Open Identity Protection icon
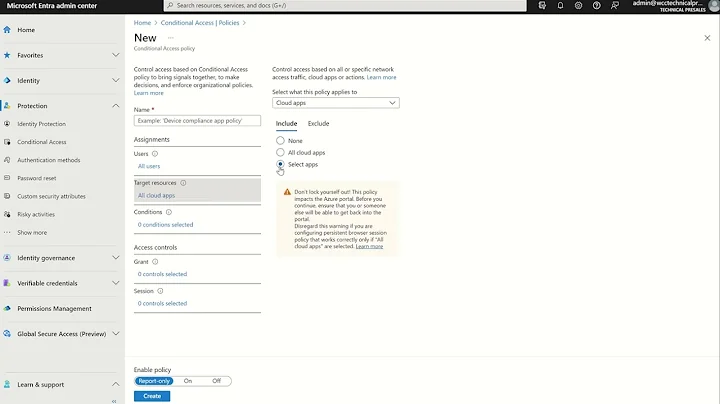This screenshot has height=404, width=720. [7, 124]
